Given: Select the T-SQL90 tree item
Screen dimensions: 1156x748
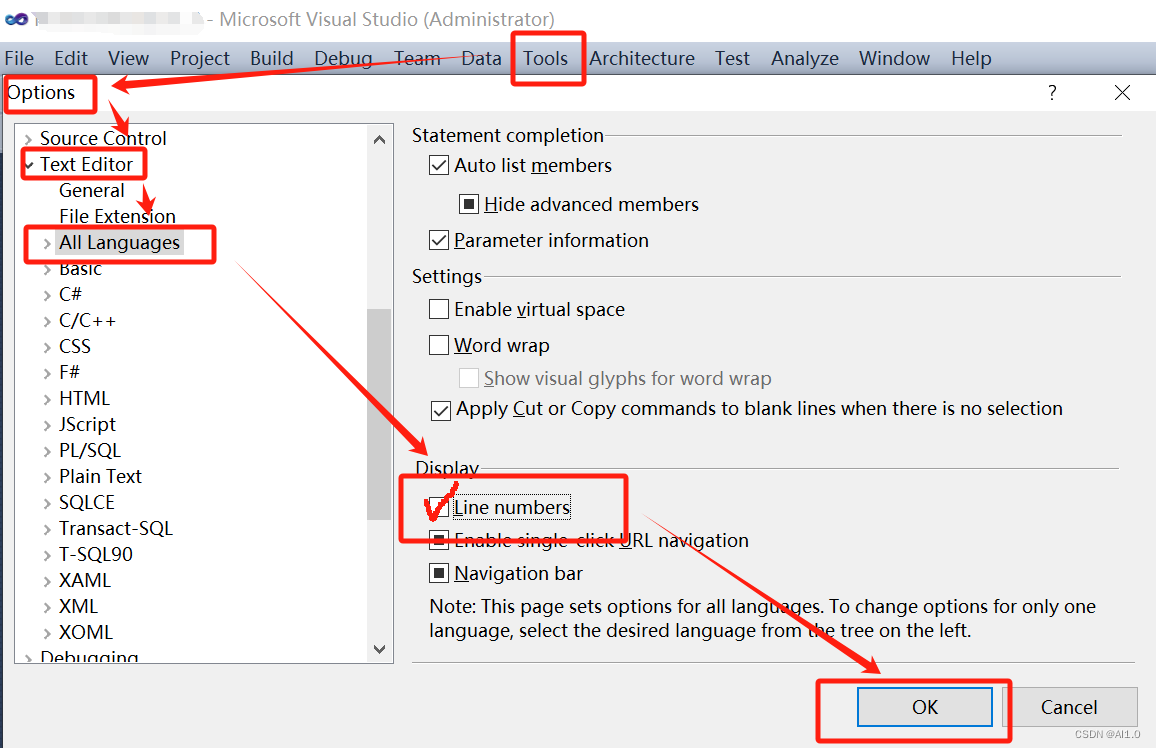Looking at the screenshot, I should [x=96, y=554].
